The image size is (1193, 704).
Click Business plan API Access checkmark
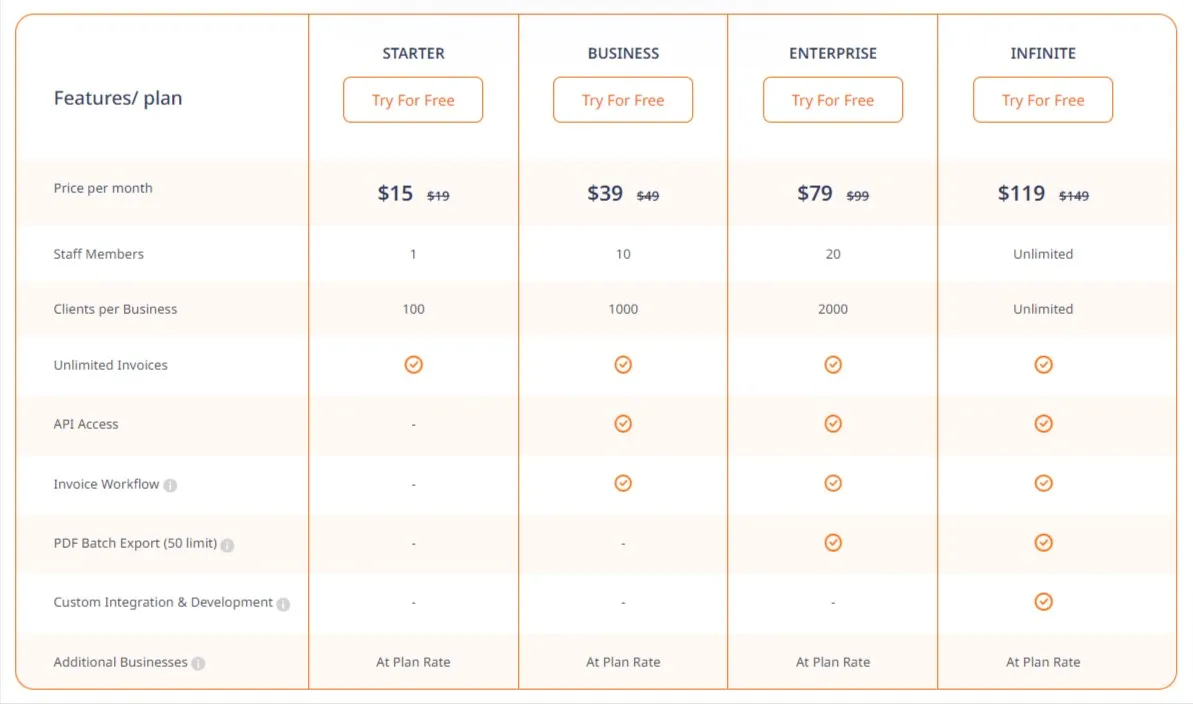pyautogui.click(x=623, y=423)
